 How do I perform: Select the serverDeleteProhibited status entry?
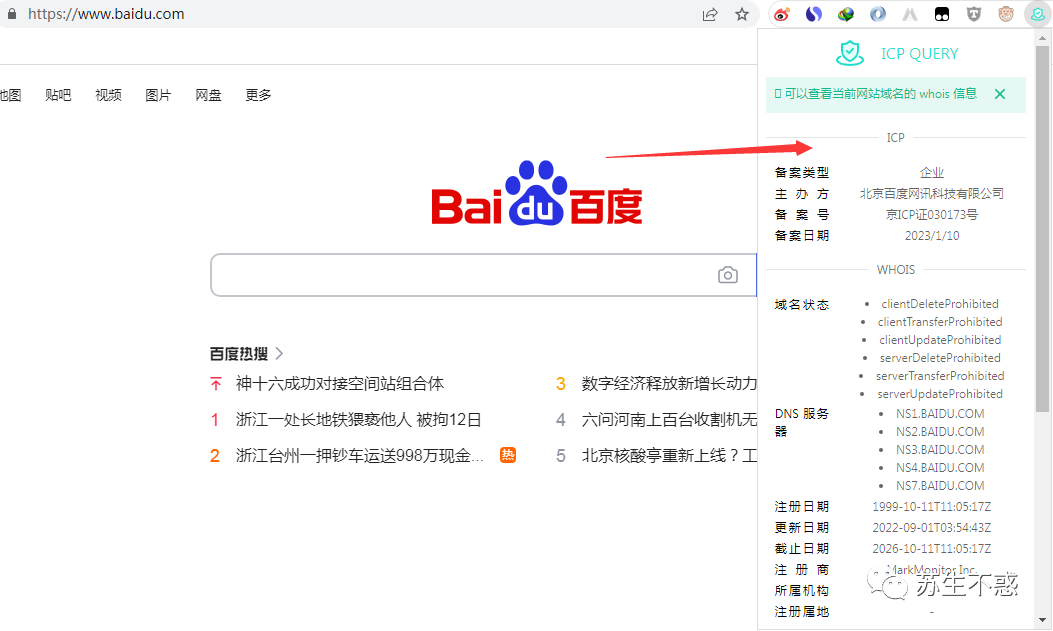pyautogui.click(x=940, y=358)
